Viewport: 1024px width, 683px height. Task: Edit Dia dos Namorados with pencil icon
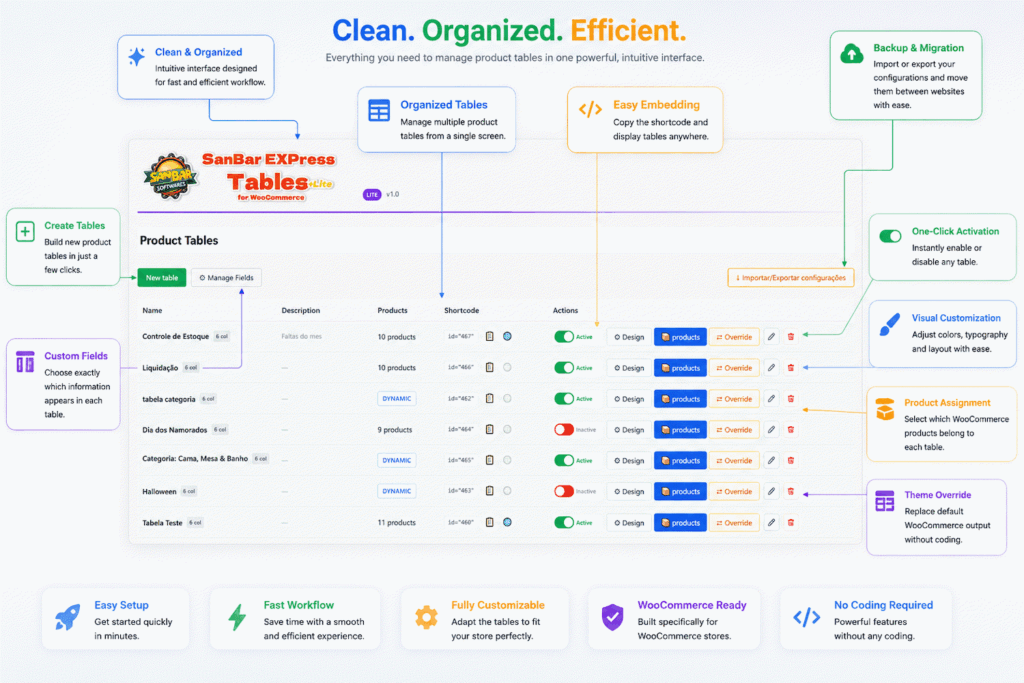click(771, 430)
